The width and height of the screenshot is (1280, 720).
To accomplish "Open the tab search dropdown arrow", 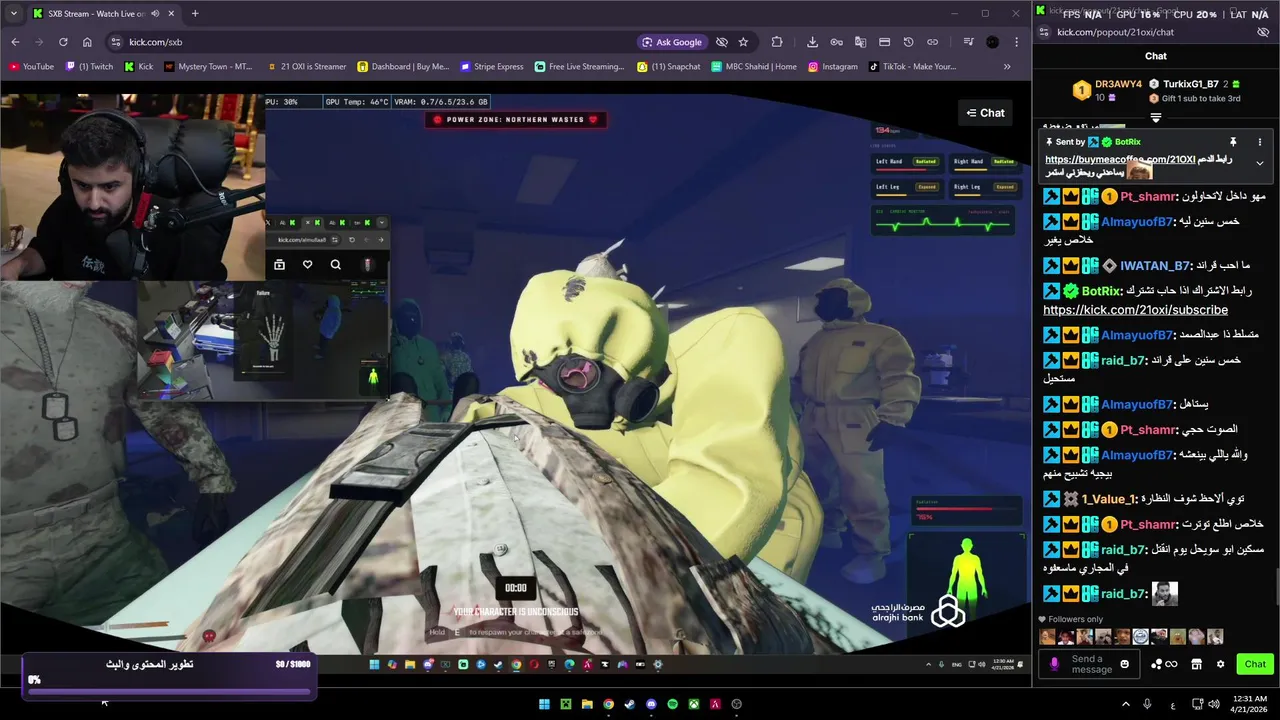I will pyautogui.click(x=13, y=14).
